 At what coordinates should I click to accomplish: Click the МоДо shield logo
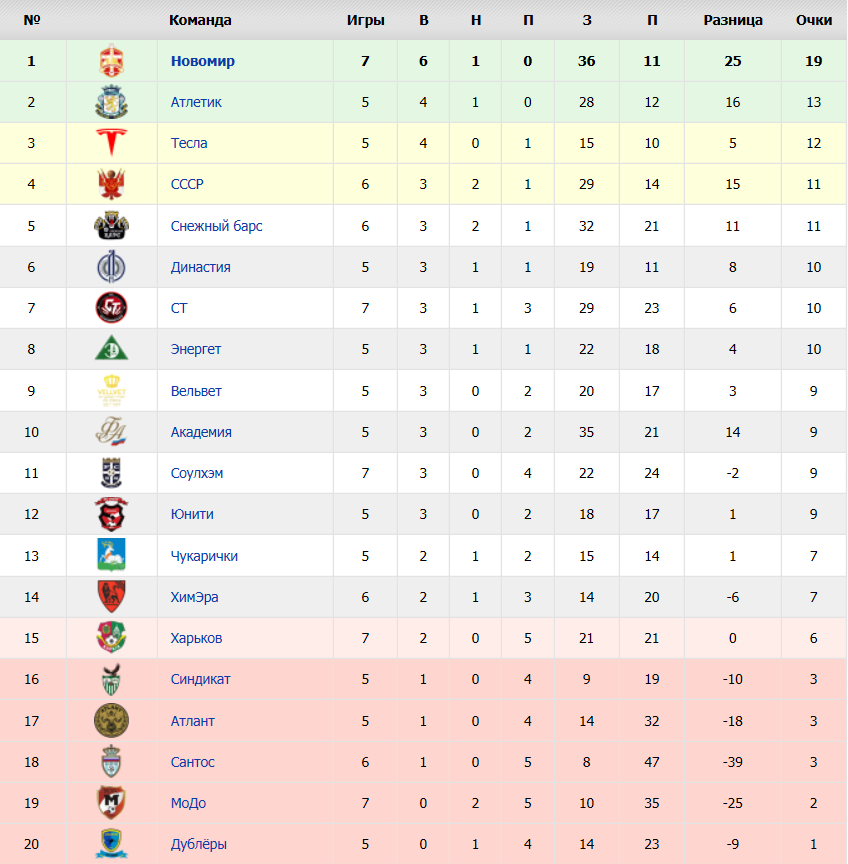[111, 802]
